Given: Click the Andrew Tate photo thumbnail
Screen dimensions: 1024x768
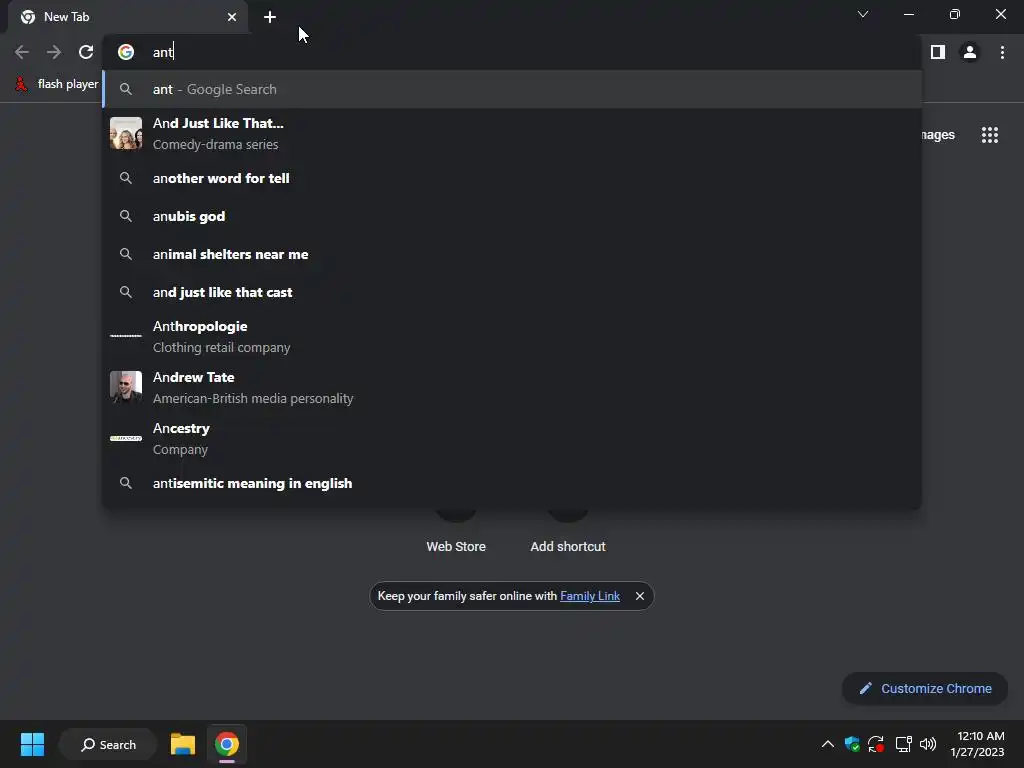Looking at the screenshot, I should click(126, 387).
